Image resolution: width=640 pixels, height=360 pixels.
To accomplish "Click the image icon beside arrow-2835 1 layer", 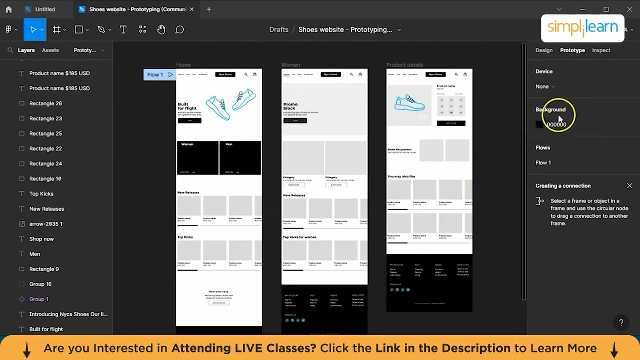I will tap(22, 224).
